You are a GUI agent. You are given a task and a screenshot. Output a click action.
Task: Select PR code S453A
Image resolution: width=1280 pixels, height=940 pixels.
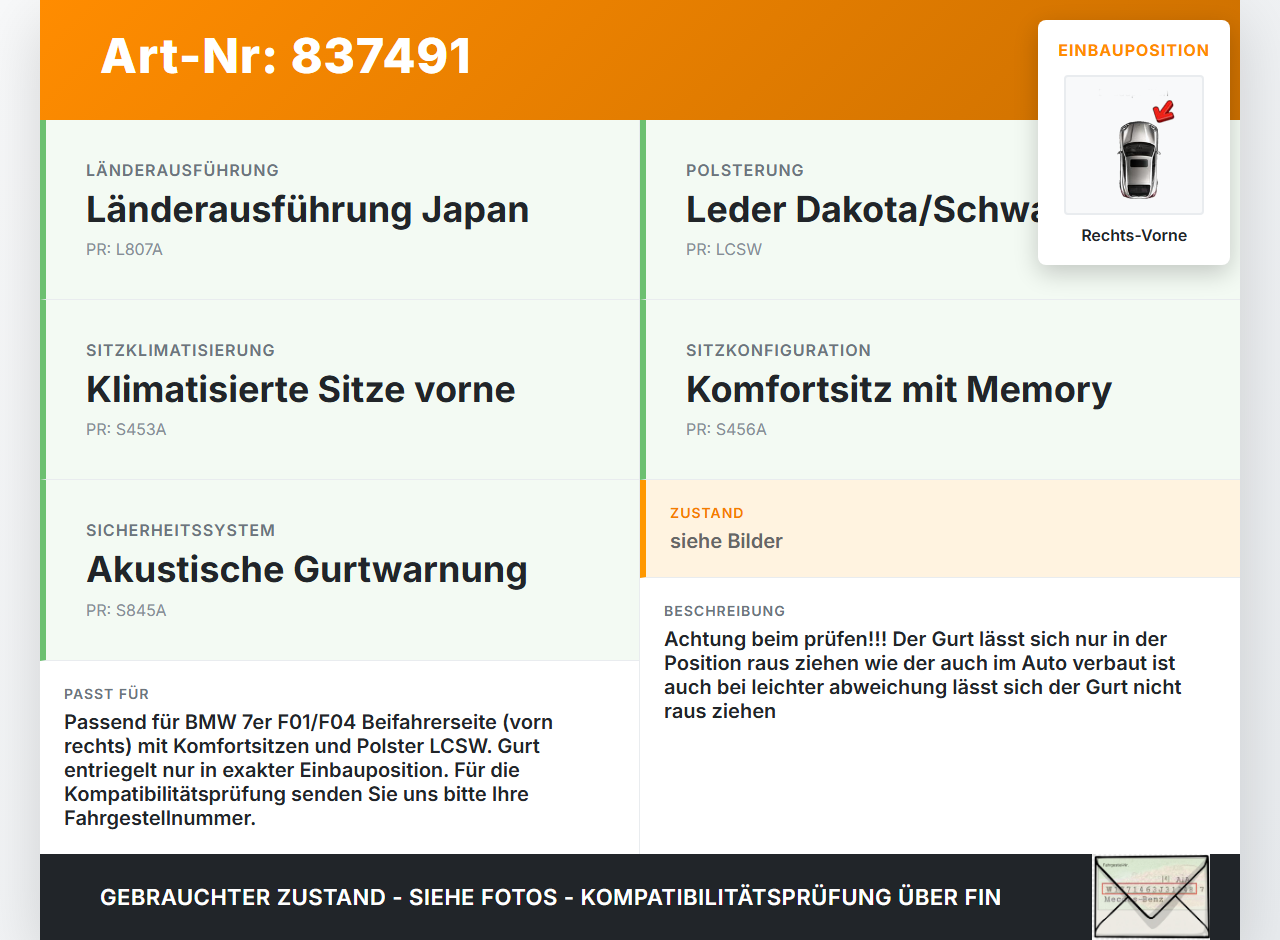tap(126, 430)
